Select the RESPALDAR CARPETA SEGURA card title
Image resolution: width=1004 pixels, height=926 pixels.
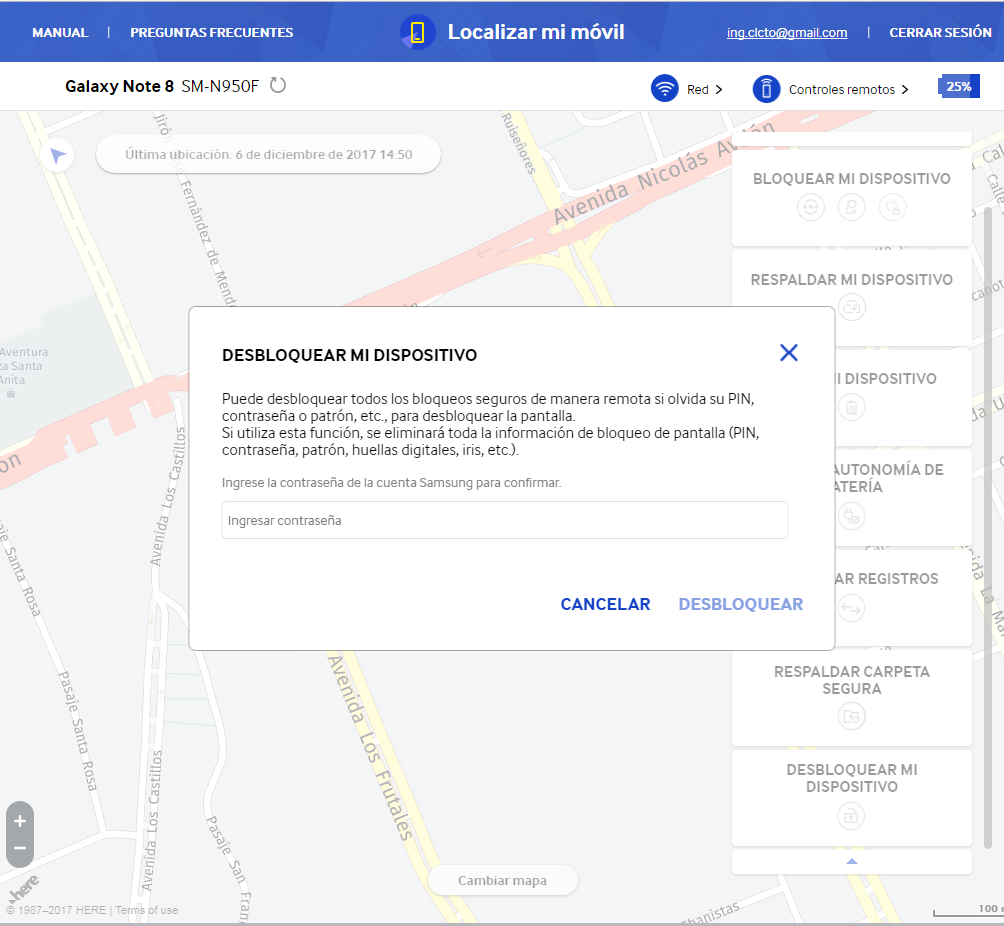(x=852, y=680)
